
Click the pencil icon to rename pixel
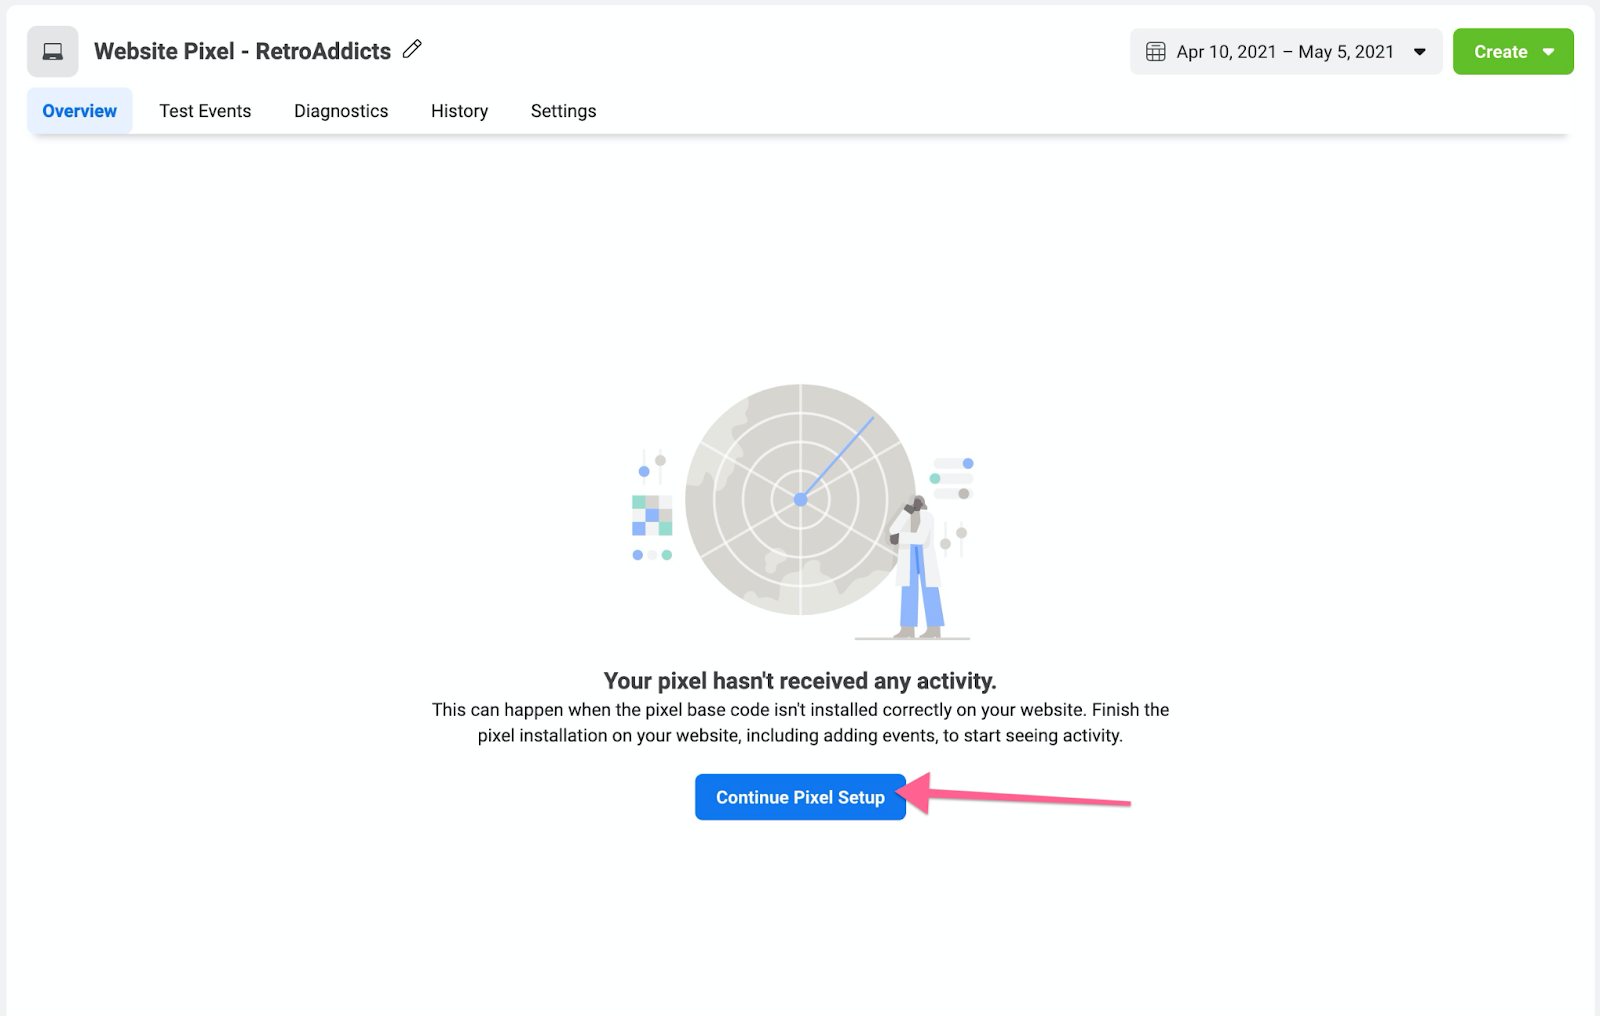pos(412,49)
